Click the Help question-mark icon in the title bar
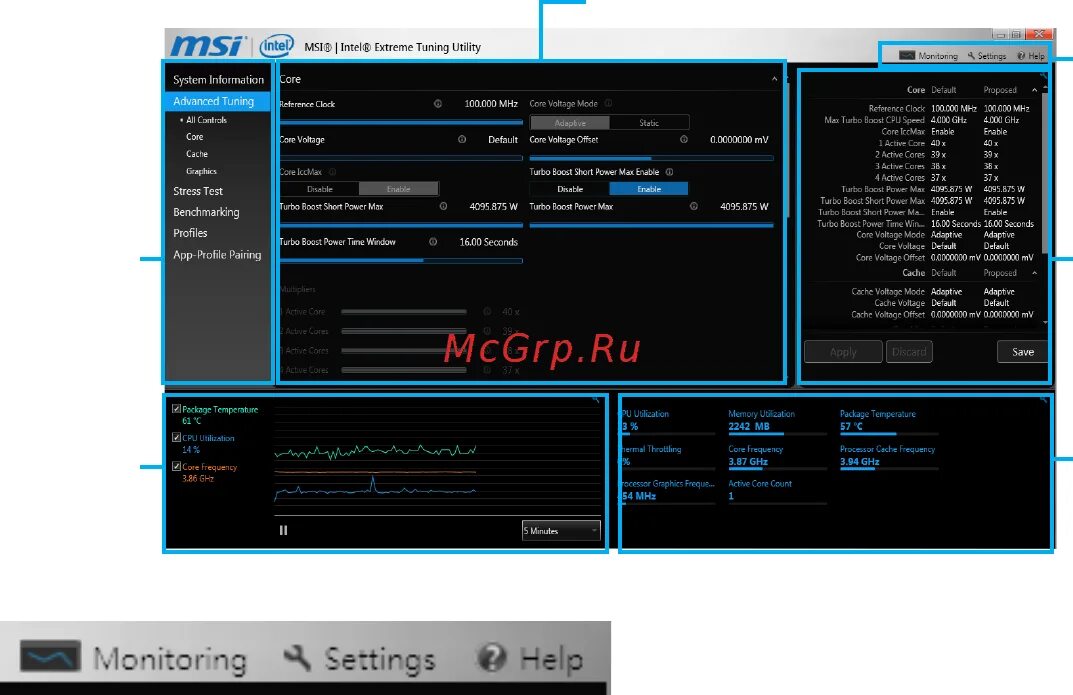 click(1021, 55)
